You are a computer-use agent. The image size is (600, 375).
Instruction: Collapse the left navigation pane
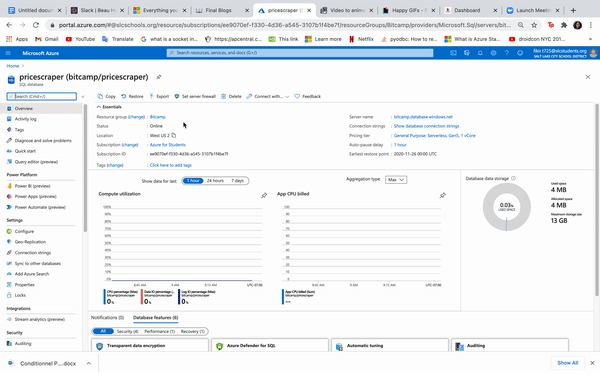click(83, 96)
